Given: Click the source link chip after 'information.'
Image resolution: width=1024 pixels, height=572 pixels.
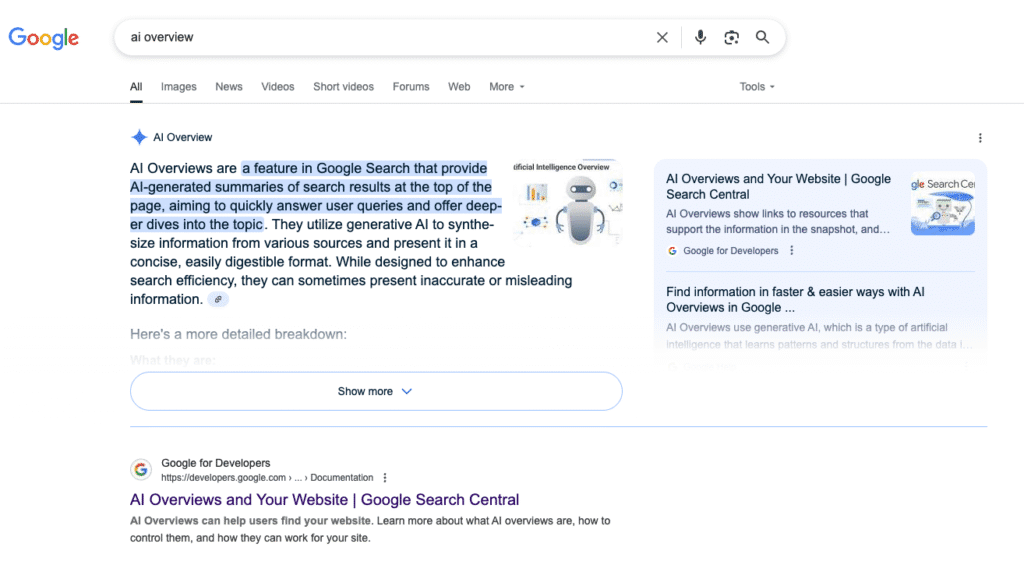Looking at the screenshot, I should [218, 300].
